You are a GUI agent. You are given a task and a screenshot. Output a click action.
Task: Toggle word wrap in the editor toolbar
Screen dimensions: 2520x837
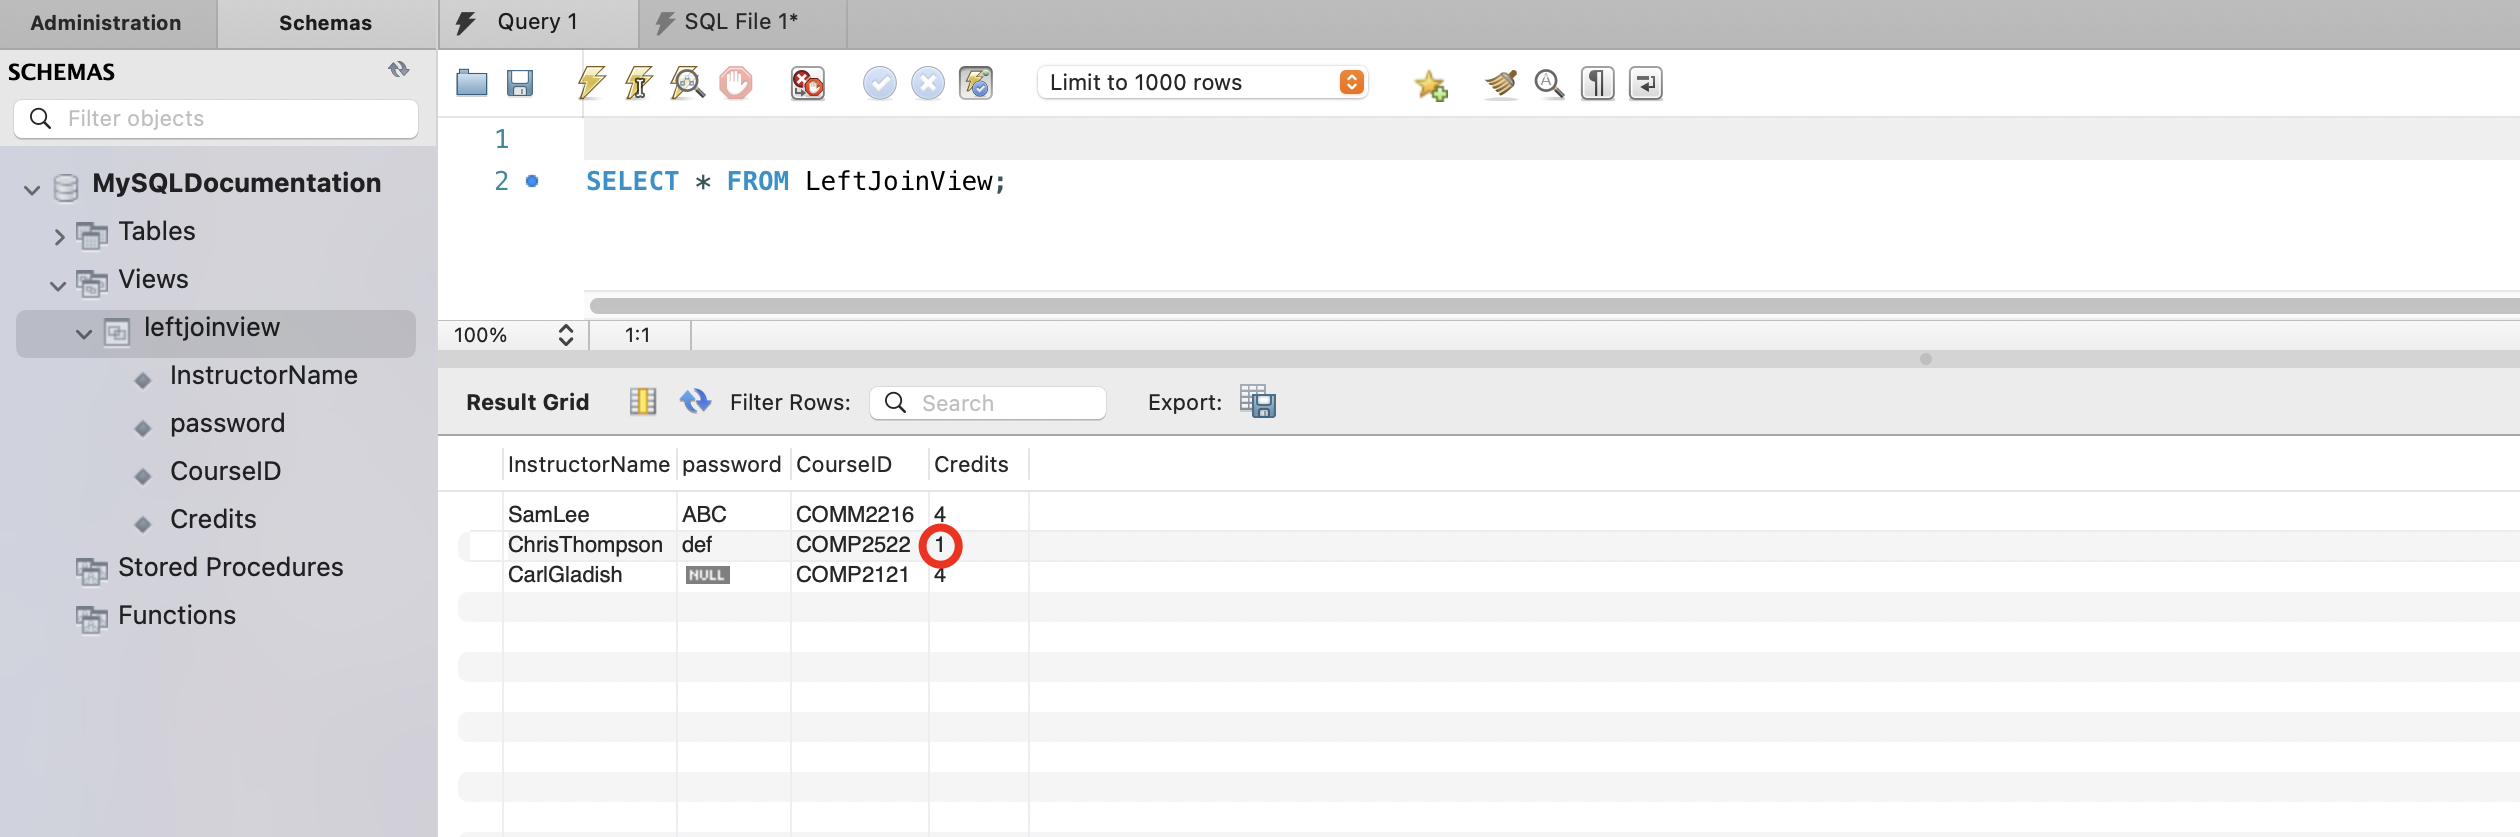click(1645, 83)
